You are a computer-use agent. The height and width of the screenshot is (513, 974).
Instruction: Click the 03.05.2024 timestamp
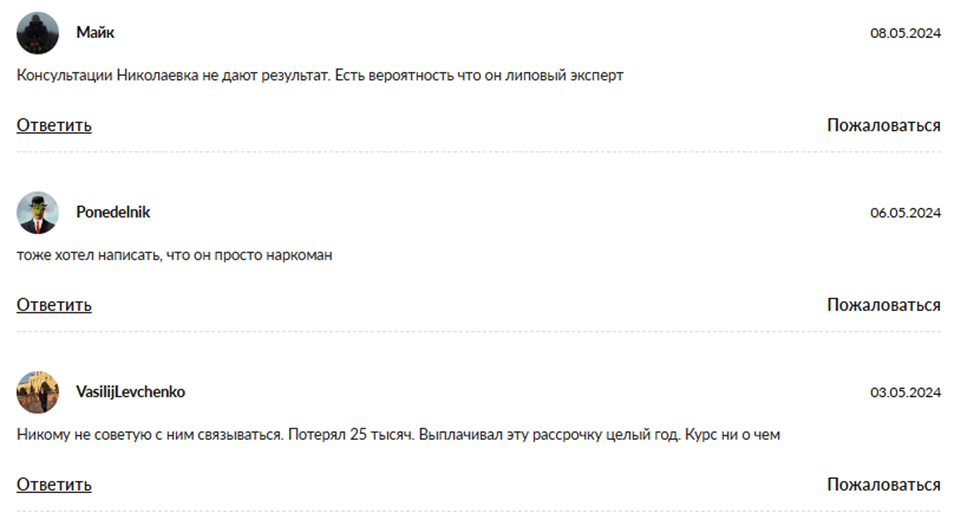point(905,392)
